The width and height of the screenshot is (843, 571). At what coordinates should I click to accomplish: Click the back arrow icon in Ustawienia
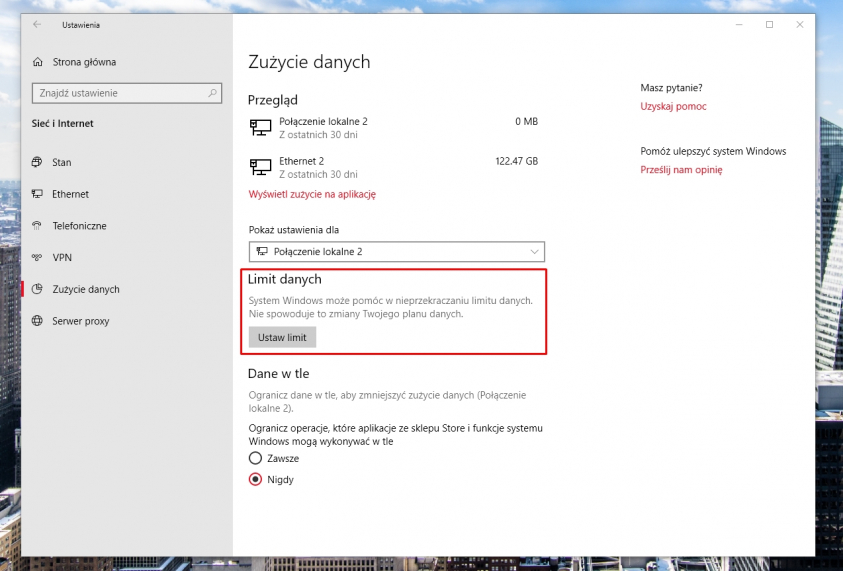pos(37,25)
